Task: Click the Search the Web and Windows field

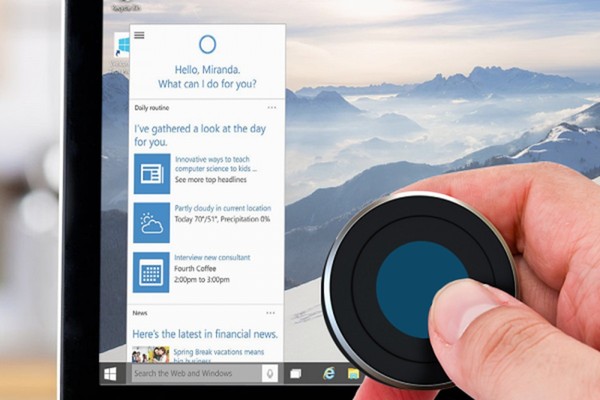Action: point(197,373)
